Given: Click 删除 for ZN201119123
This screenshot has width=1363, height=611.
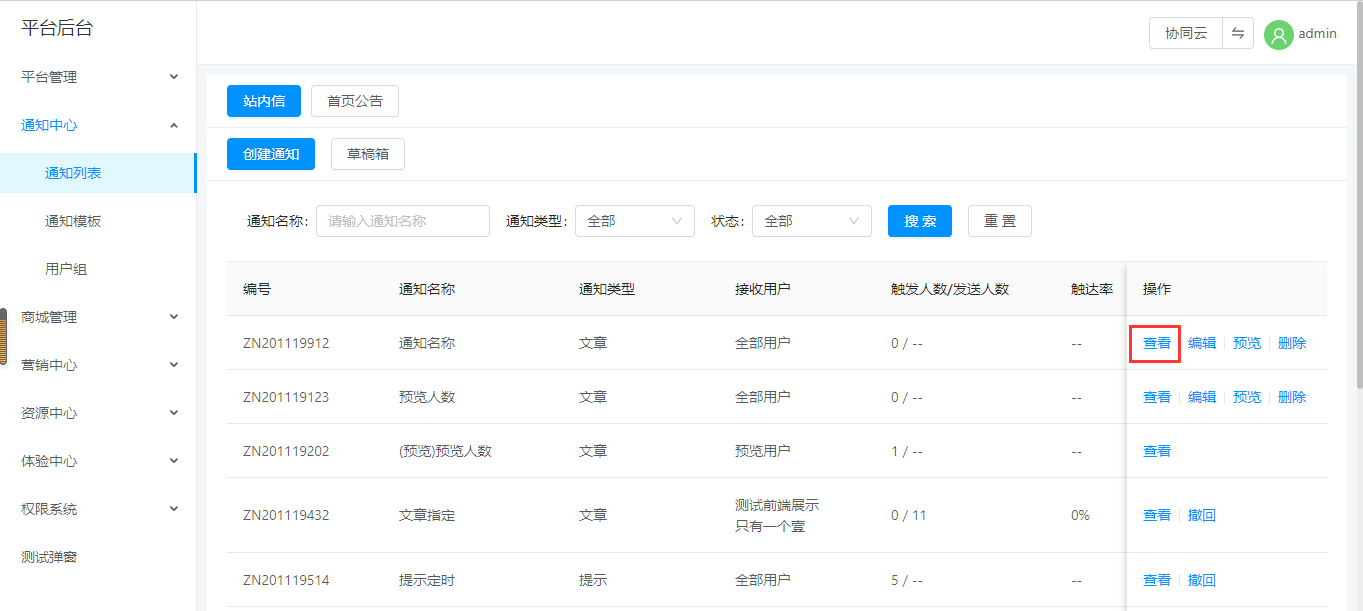Looking at the screenshot, I should click(1292, 397).
